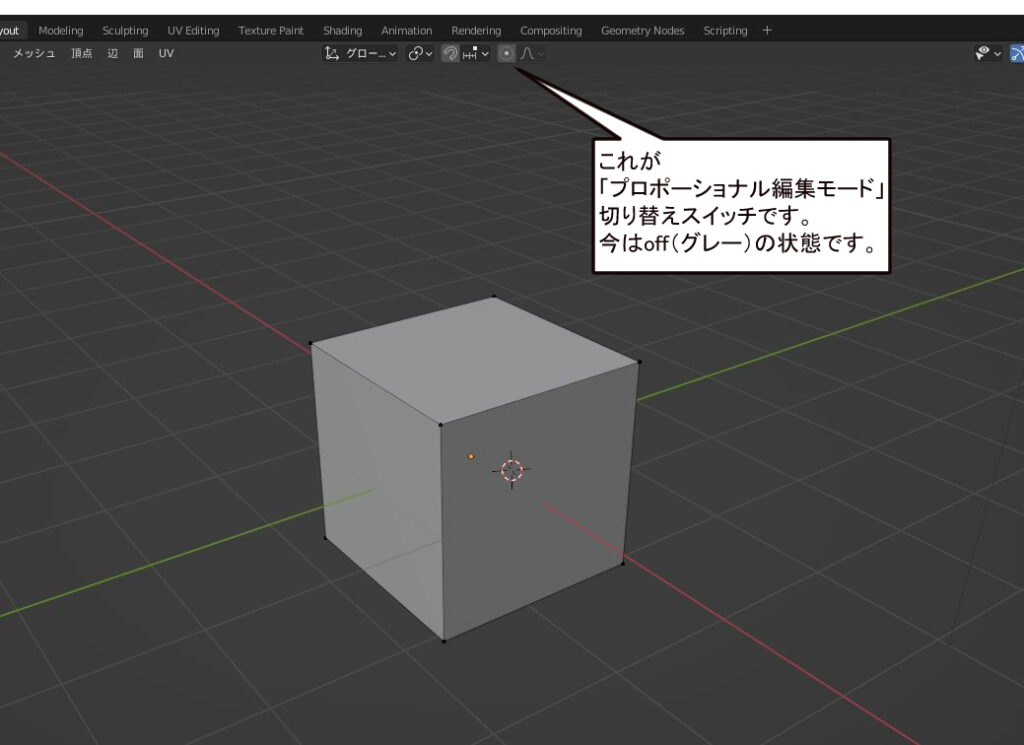This screenshot has height=745, width=1024.
Task: Open the Geometry Nodes workspace tab
Action: (643, 31)
